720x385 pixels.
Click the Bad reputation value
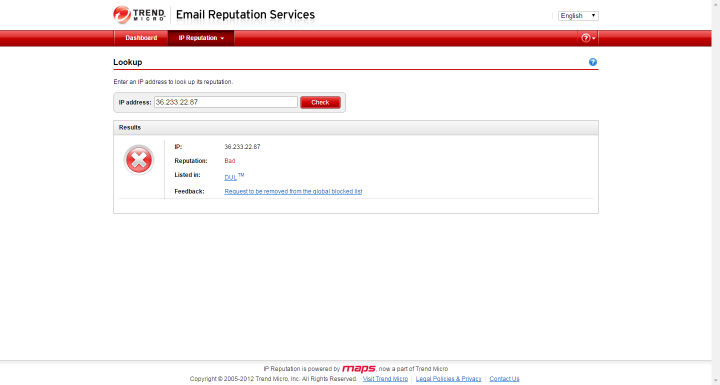(x=230, y=161)
